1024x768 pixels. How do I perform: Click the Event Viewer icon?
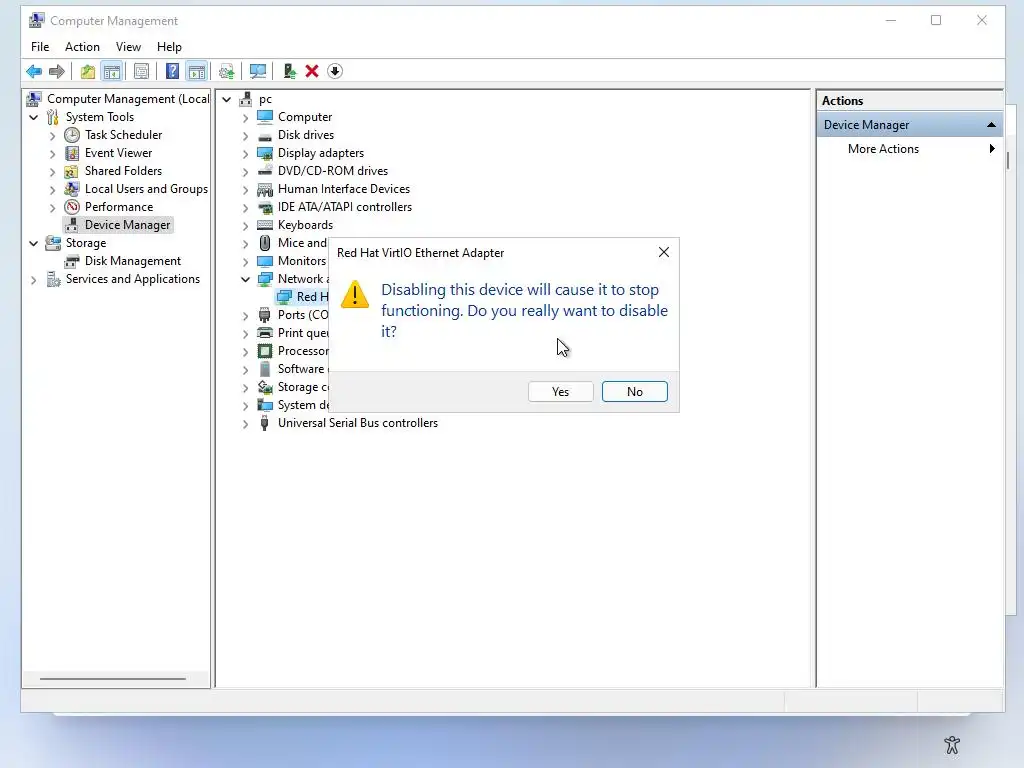[x=72, y=153]
